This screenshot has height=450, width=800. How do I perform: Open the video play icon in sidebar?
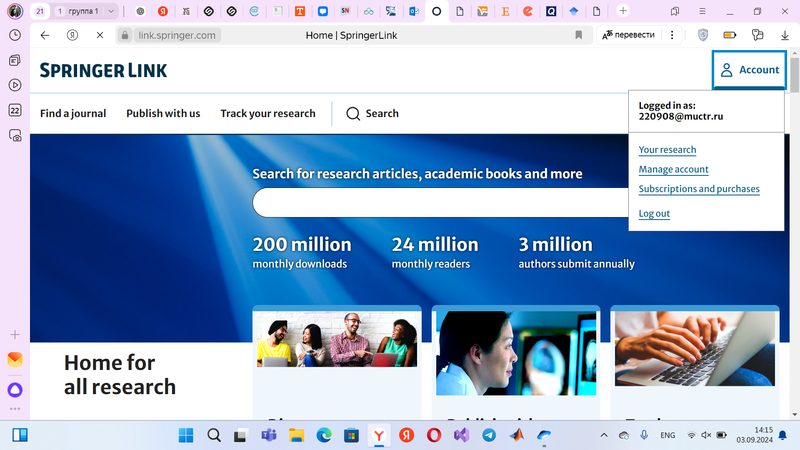click(15, 85)
